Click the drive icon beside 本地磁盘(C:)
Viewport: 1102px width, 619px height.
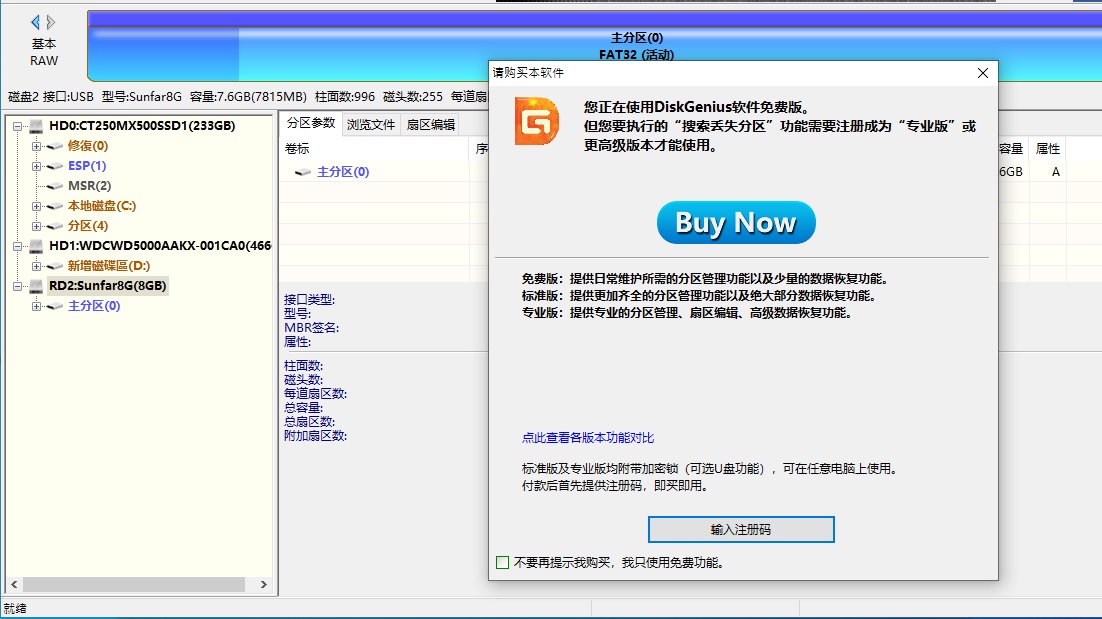tap(55, 206)
